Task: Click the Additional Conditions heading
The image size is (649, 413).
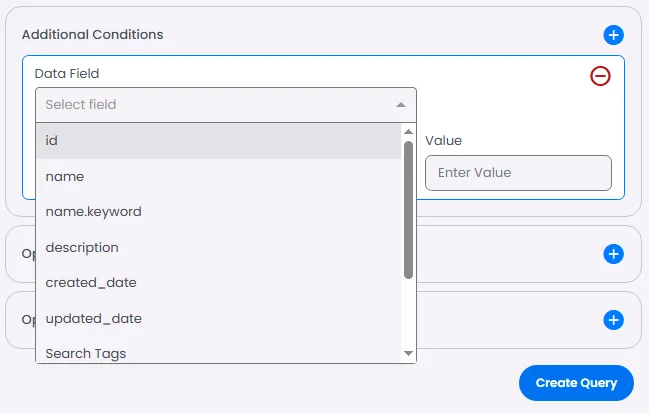Action: (x=92, y=35)
